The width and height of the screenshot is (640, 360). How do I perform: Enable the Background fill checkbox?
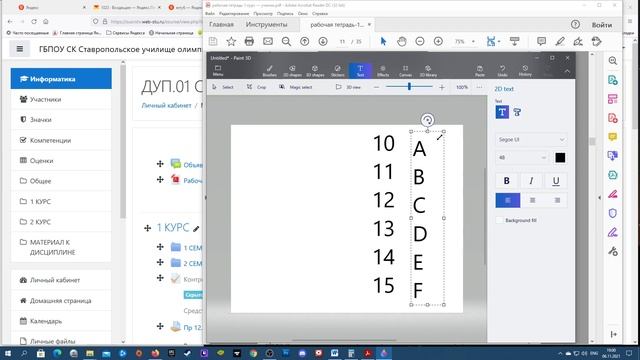coord(499,220)
